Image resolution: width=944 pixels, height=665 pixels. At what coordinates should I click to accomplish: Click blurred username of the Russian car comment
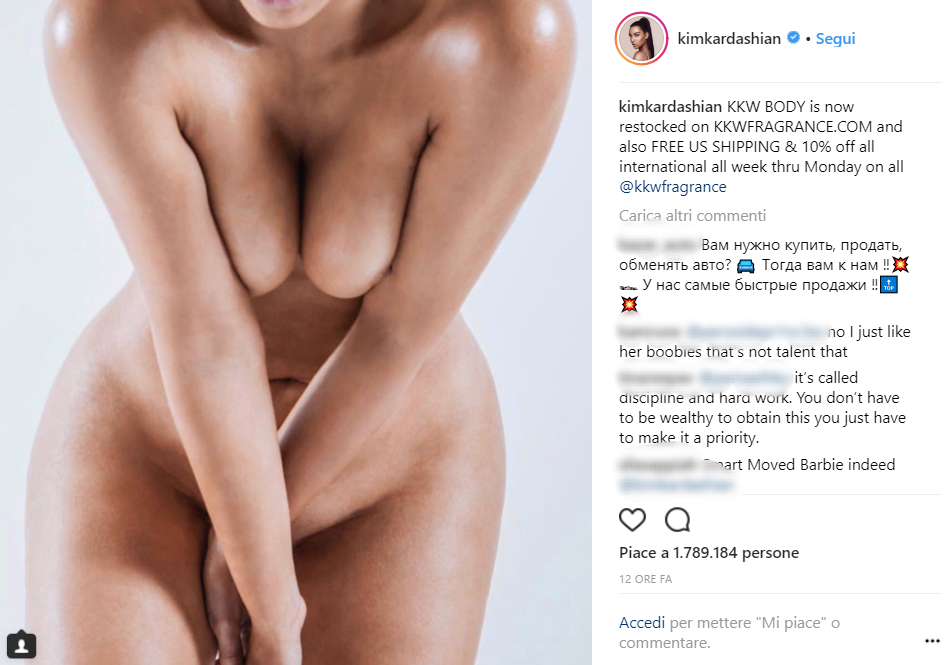(658, 245)
